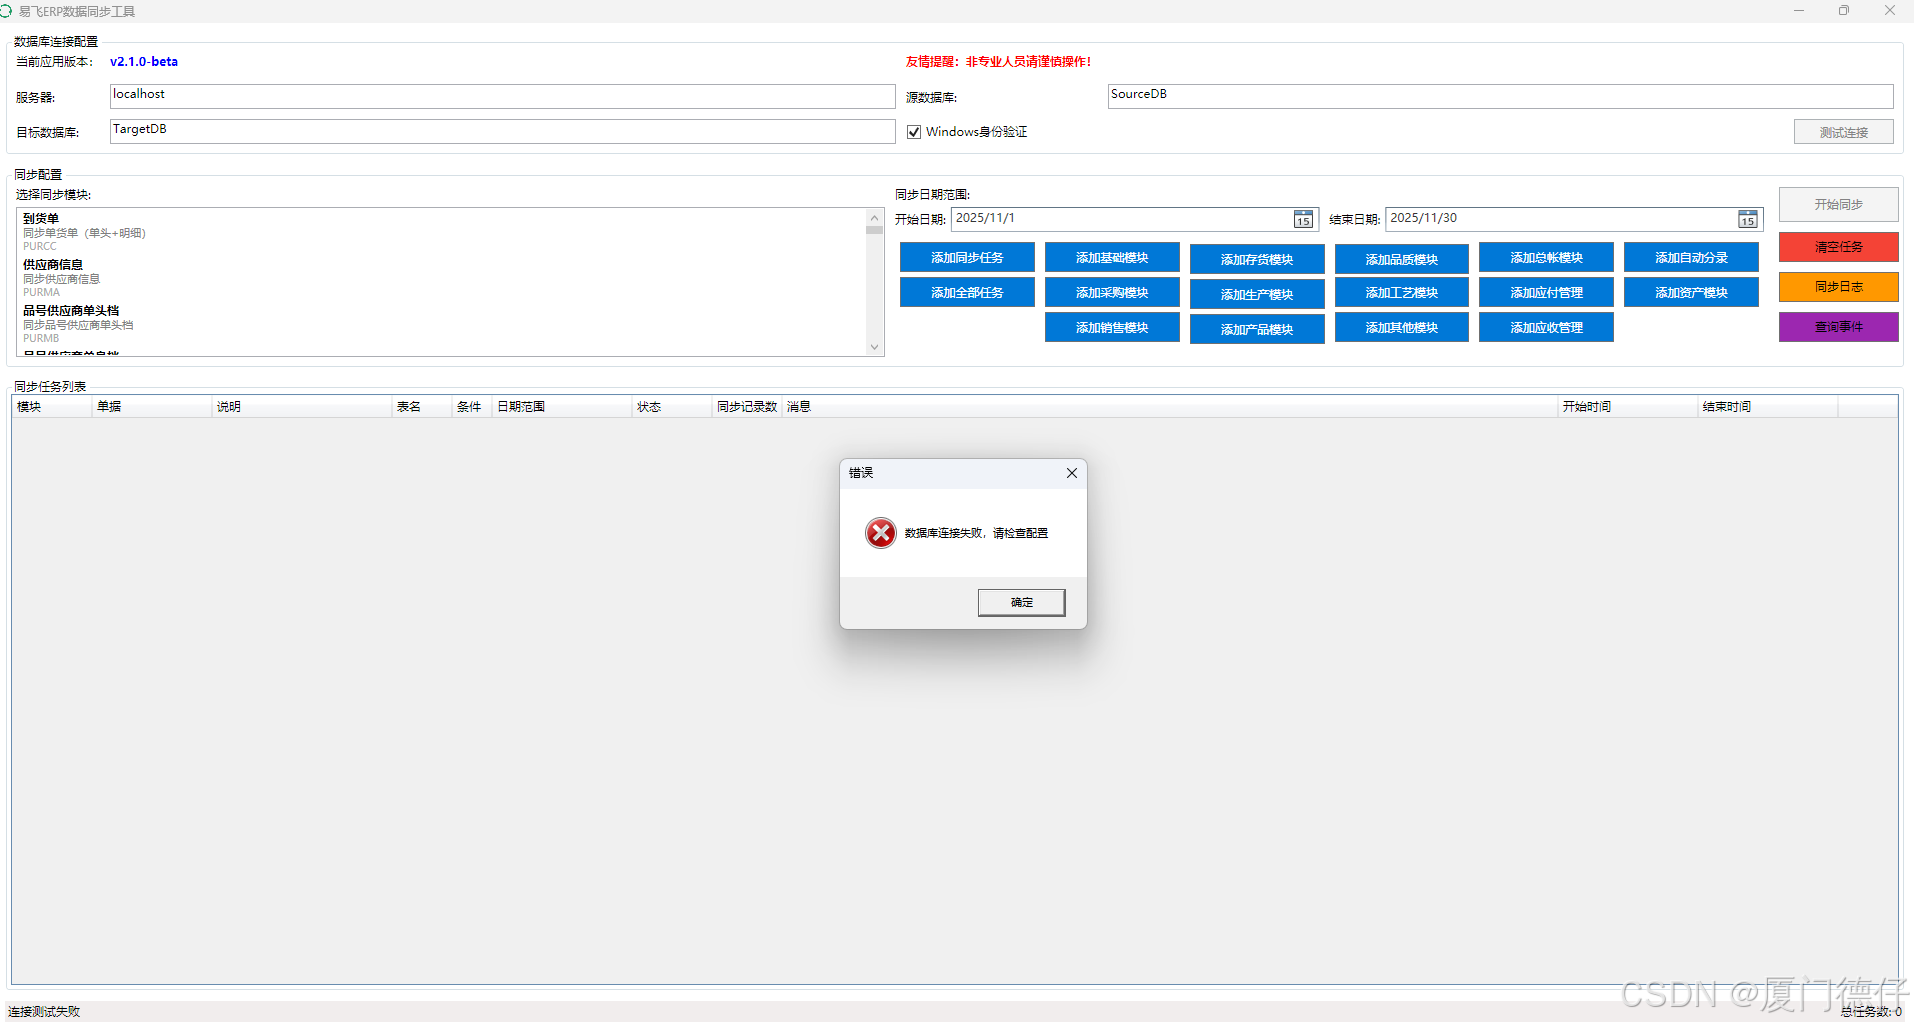The width and height of the screenshot is (1914, 1026).
Task: Open the start date calendar picker
Action: 1303,220
